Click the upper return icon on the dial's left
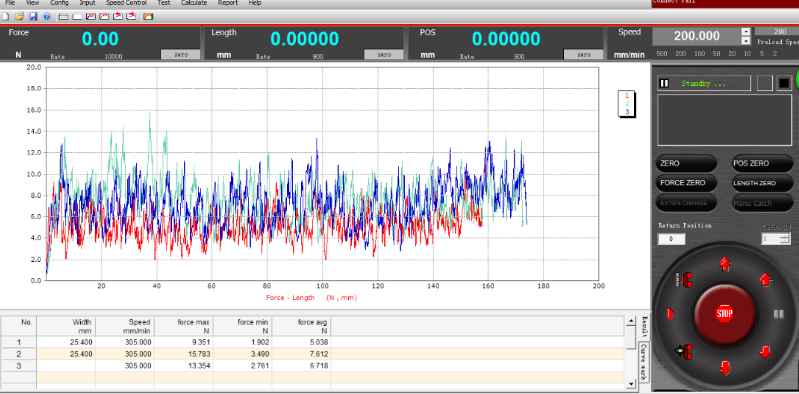Screen dimensions: 799x394 click(x=684, y=280)
